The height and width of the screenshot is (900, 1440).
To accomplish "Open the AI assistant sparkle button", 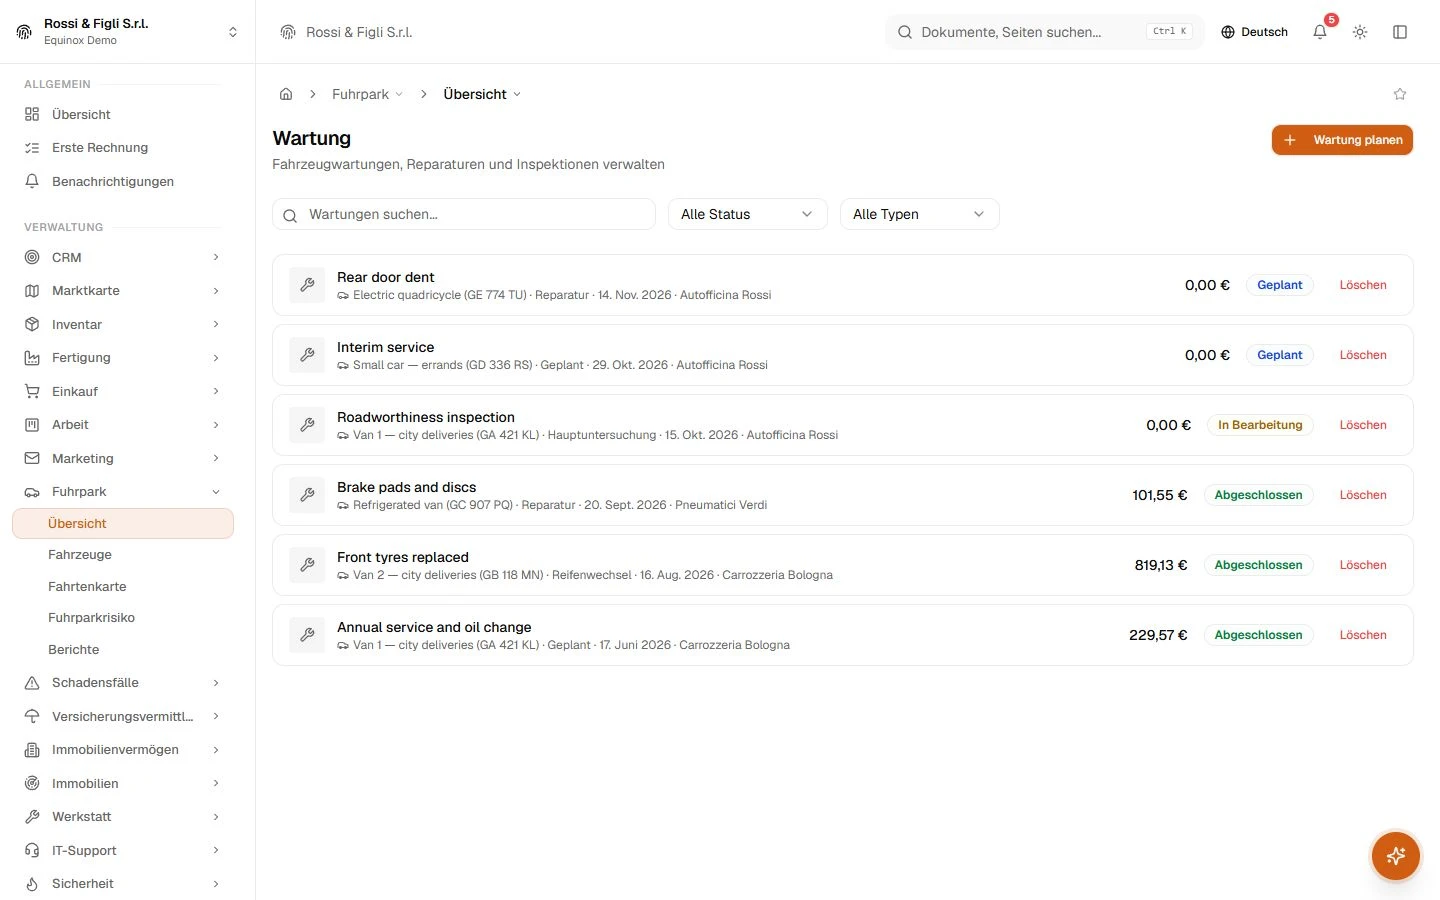I will (x=1396, y=856).
